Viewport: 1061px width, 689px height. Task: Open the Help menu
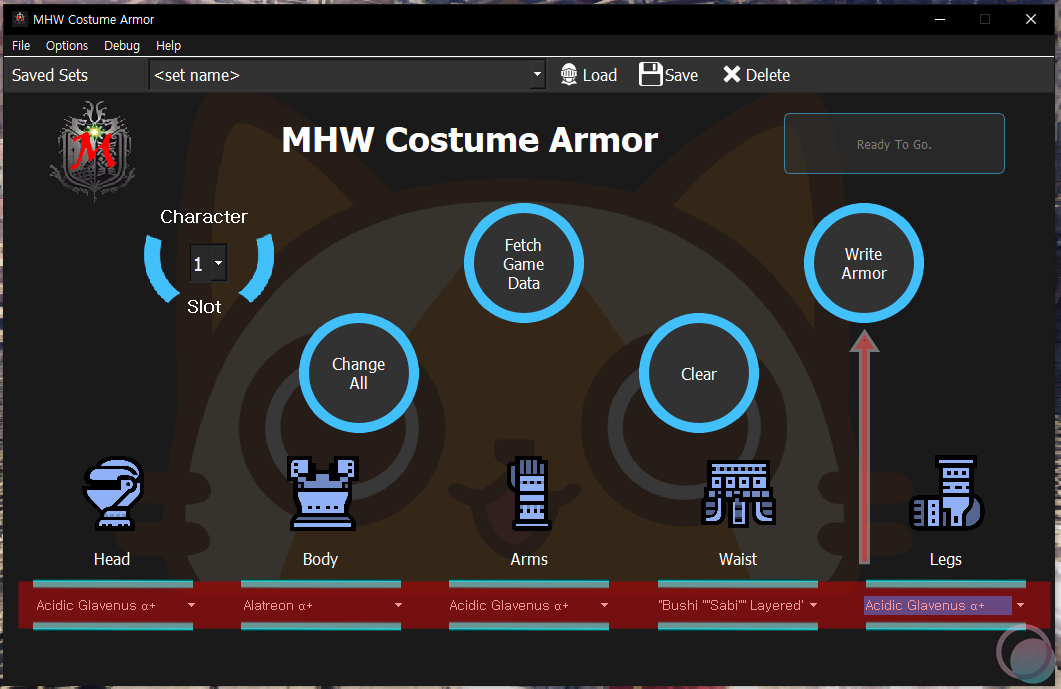[168, 45]
